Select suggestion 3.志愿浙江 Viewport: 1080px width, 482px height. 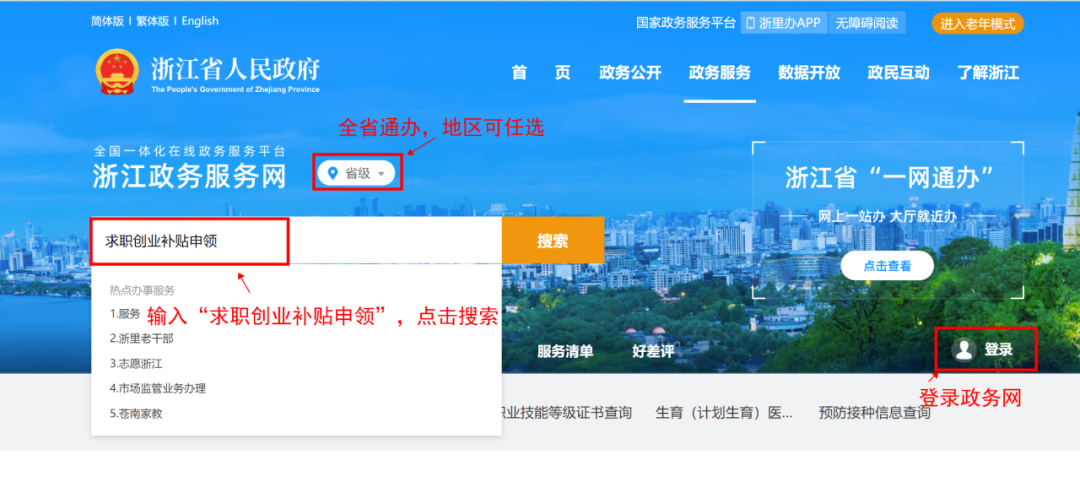click(136, 363)
